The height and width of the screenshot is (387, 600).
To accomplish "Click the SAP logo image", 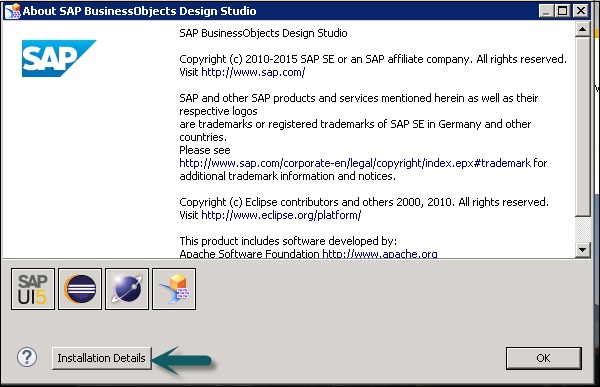I will [59, 58].
